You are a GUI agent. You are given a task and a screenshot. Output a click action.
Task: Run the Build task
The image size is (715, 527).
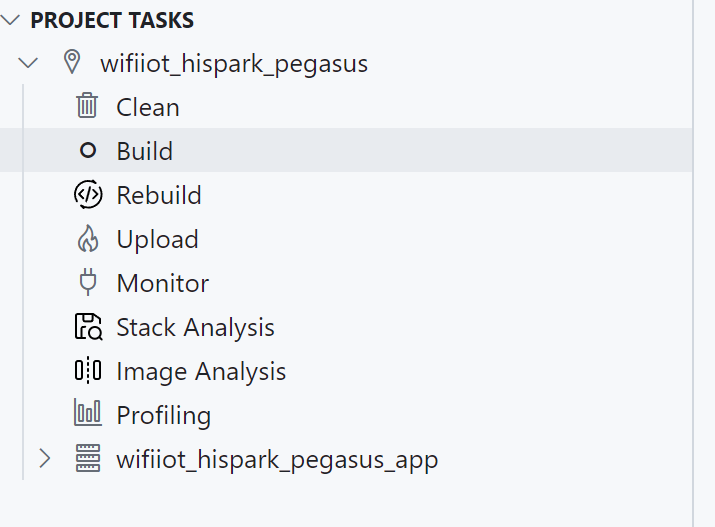(x=145, y=151)
